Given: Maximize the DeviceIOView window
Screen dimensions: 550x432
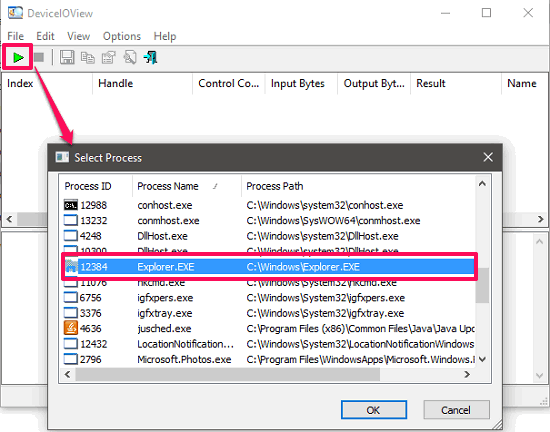Looking at the screenshot, I should pyautogui.click(x=486, y=13).
